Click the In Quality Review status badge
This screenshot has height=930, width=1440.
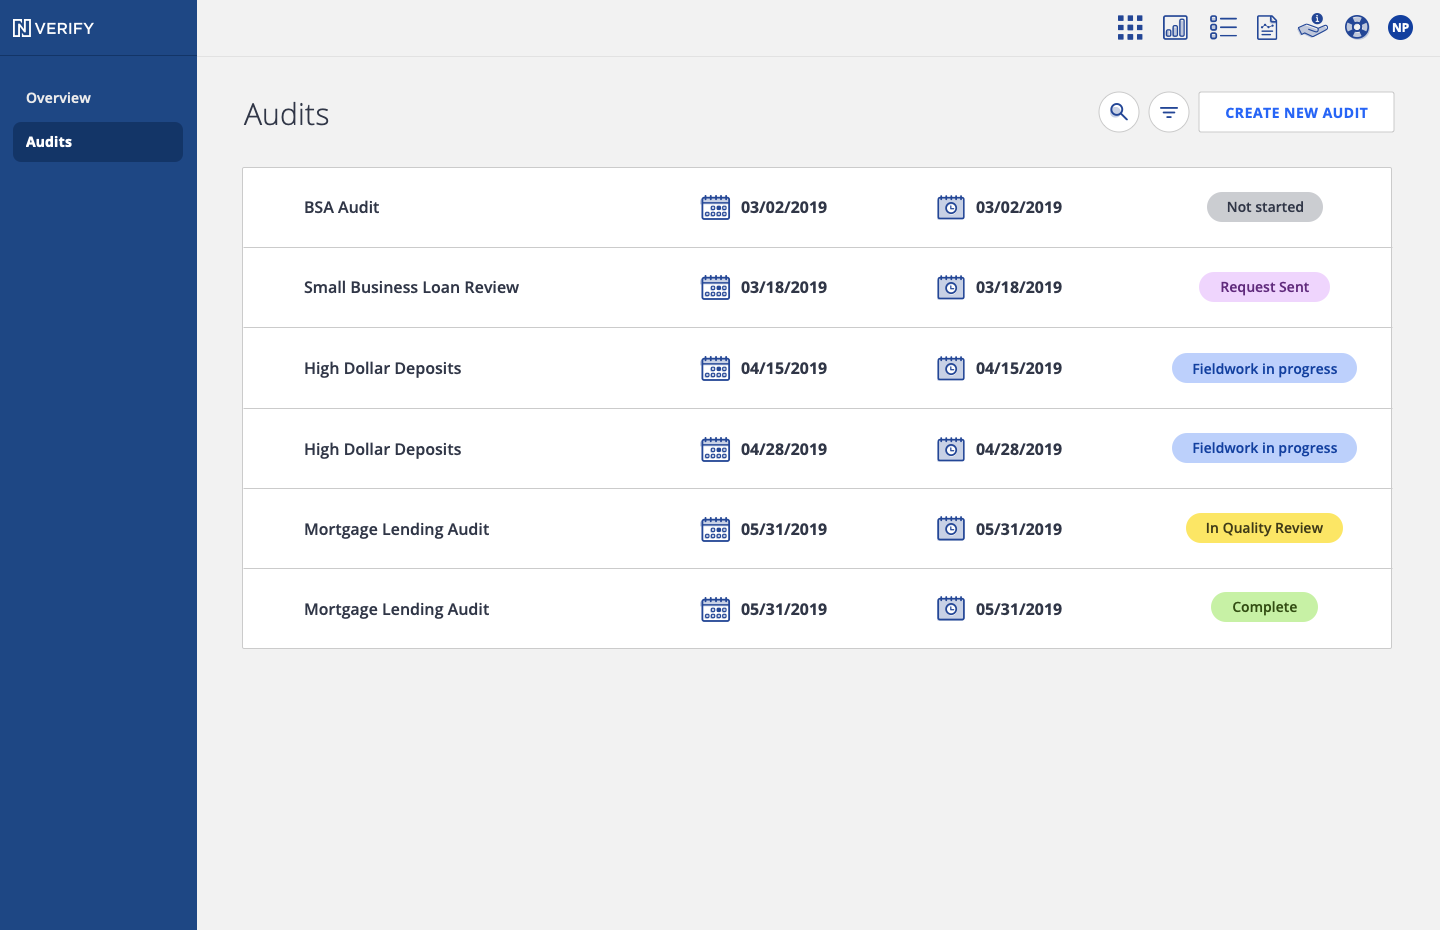[x=1264, y=528]
